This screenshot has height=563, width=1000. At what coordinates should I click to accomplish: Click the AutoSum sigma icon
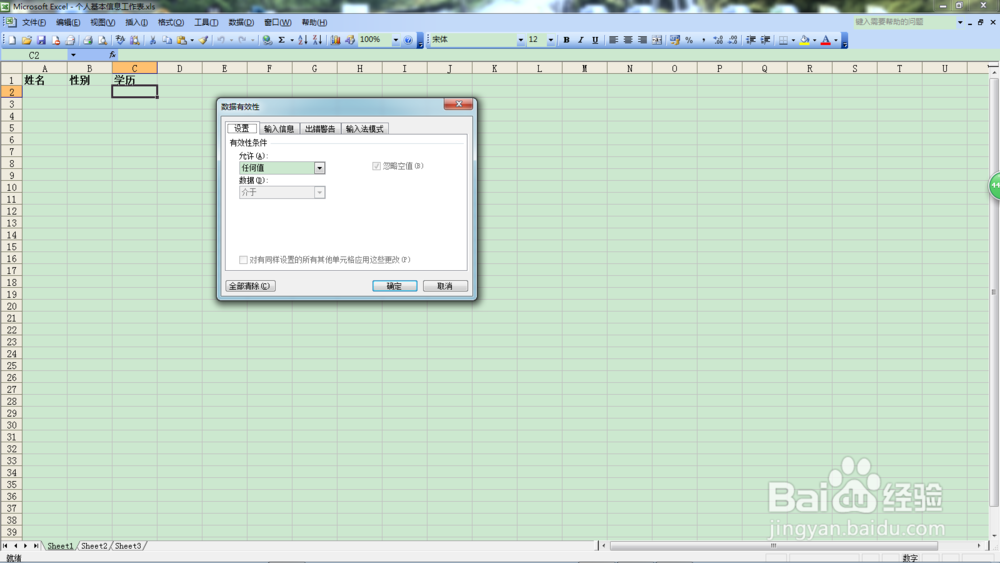coord(281,40)
